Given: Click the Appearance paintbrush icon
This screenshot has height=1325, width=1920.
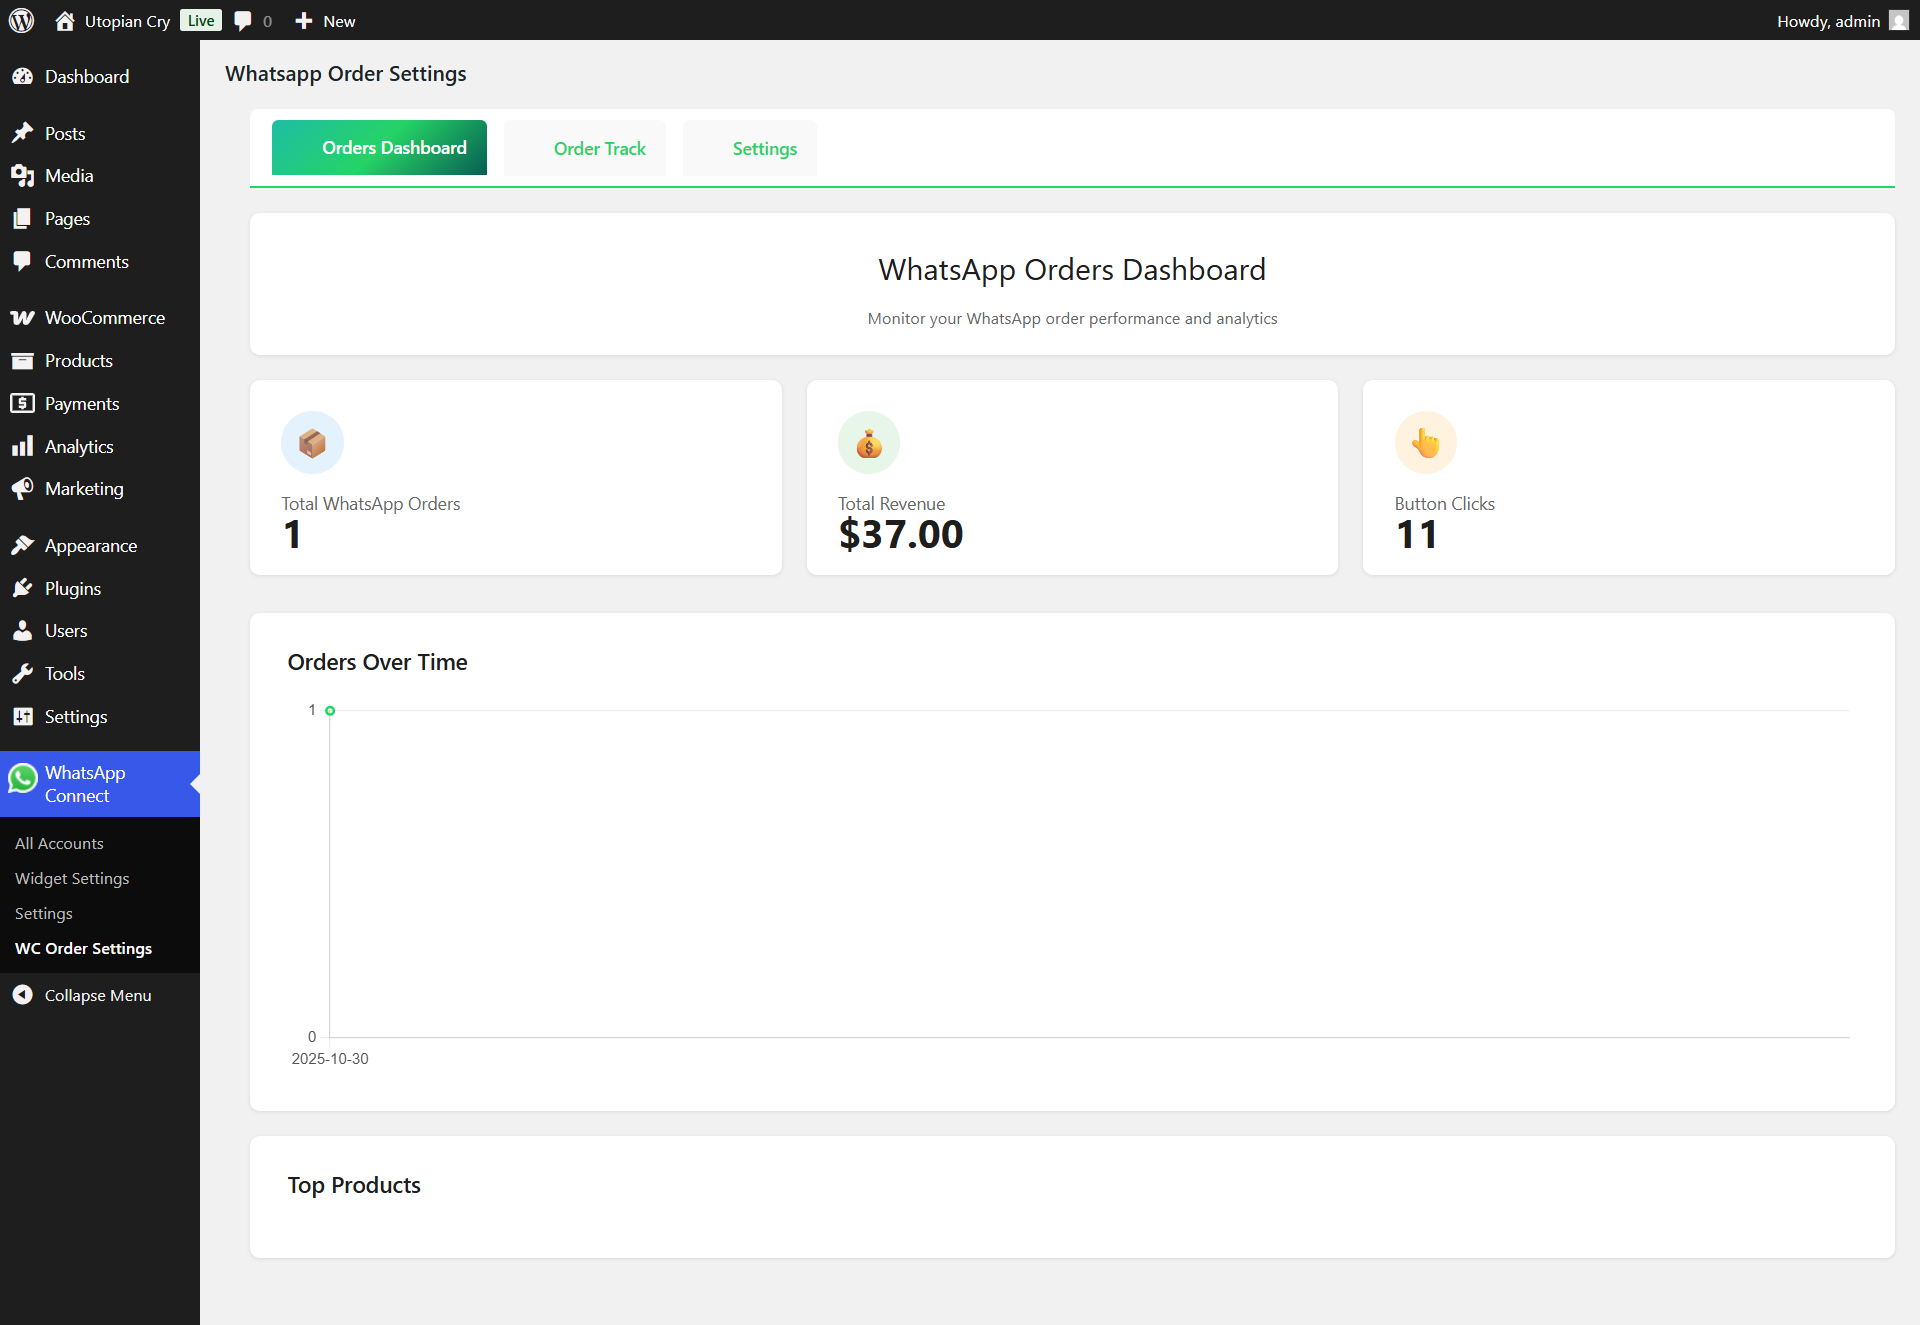Looking at the screenshot, I should (x=24, y=545).
